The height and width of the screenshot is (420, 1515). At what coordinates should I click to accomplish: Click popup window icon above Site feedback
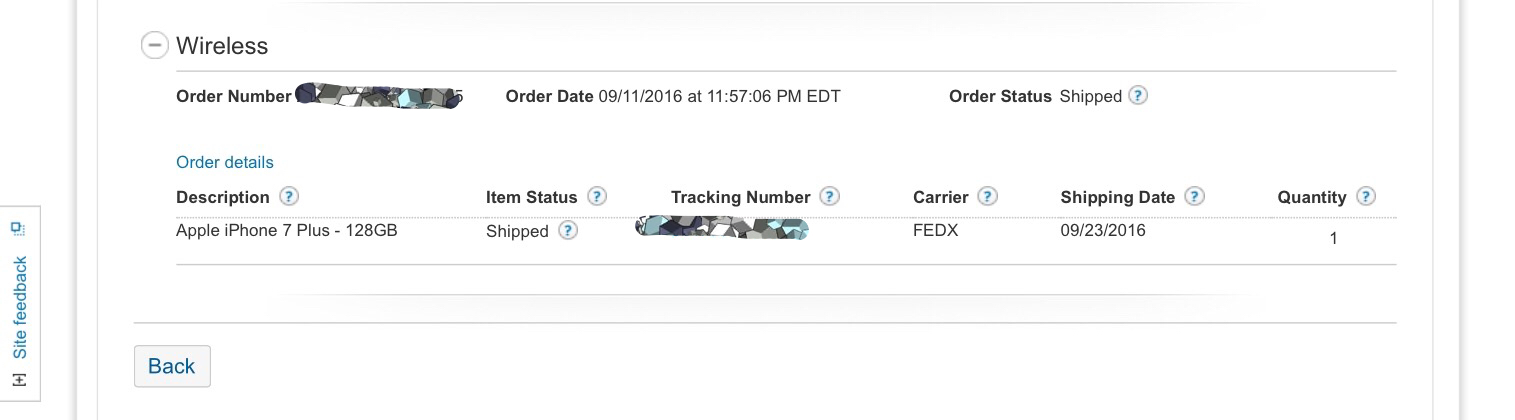(19, 228)
